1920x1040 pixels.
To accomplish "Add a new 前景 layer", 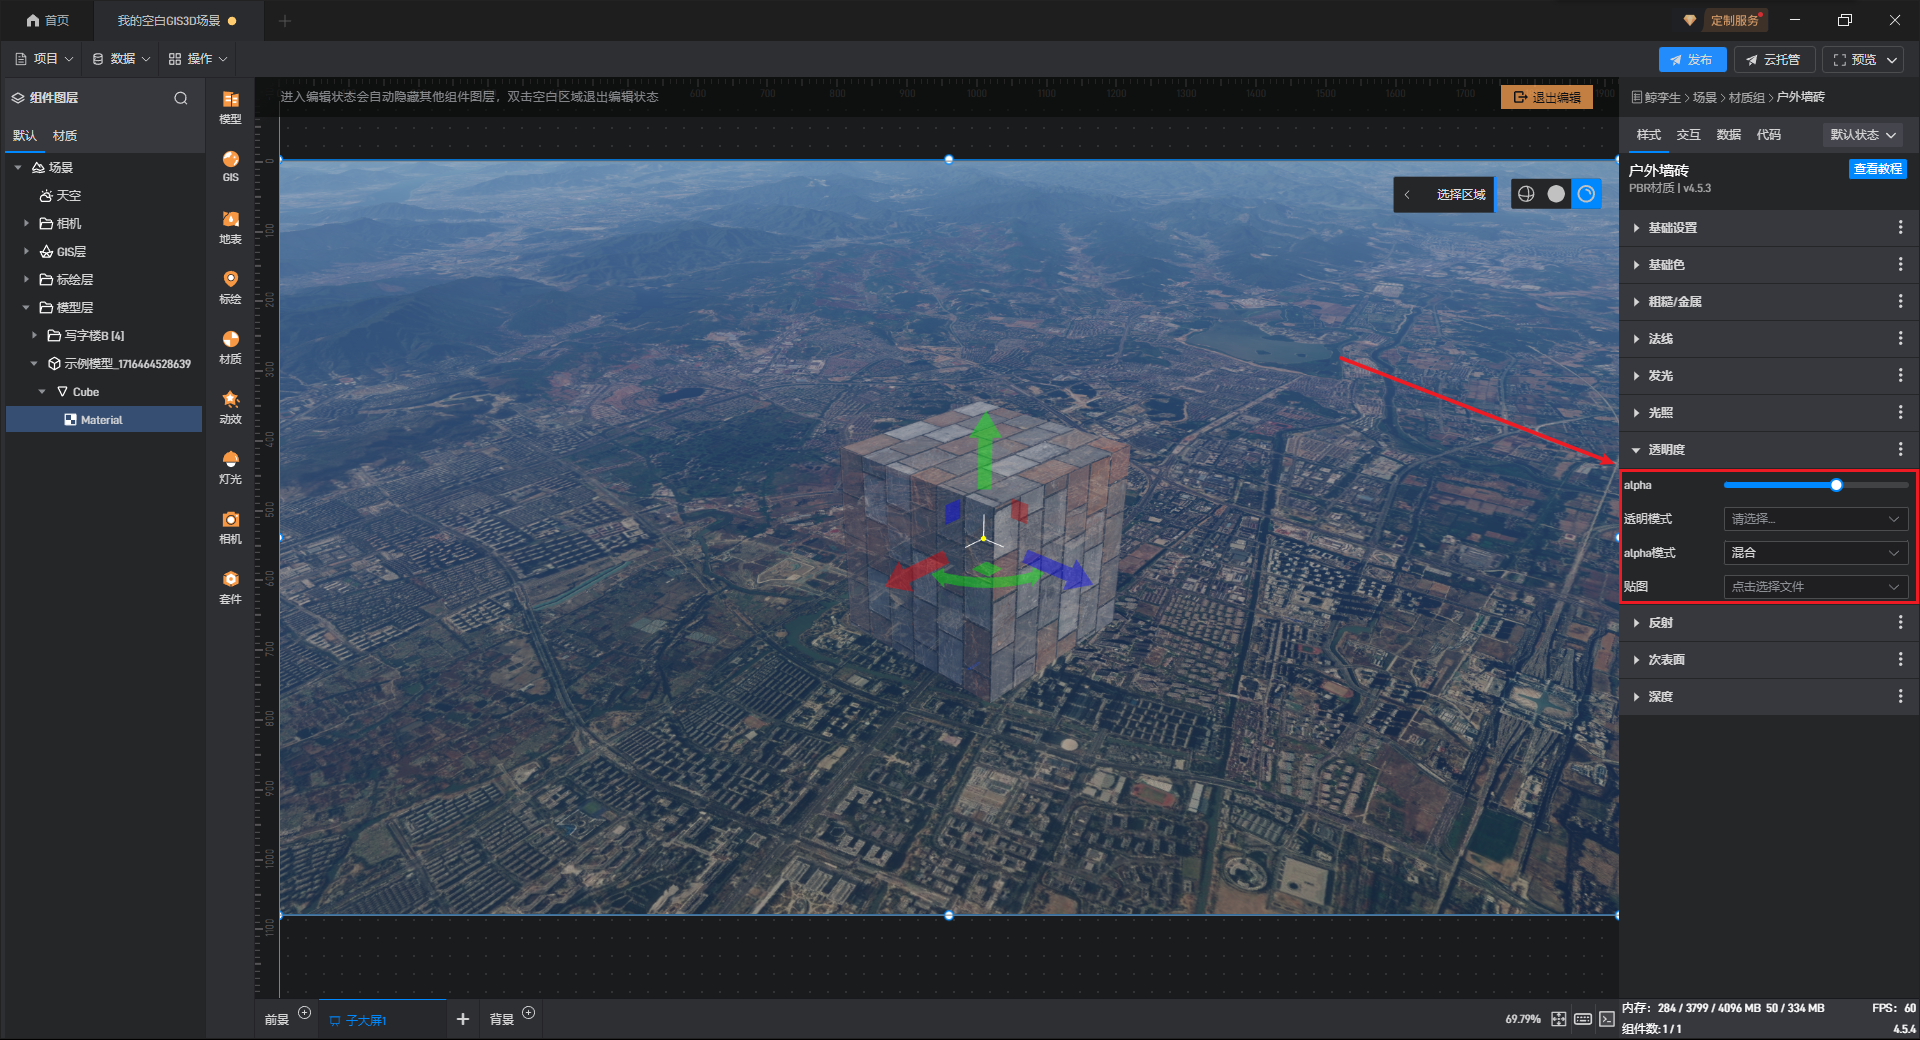I will (305, 1013).
